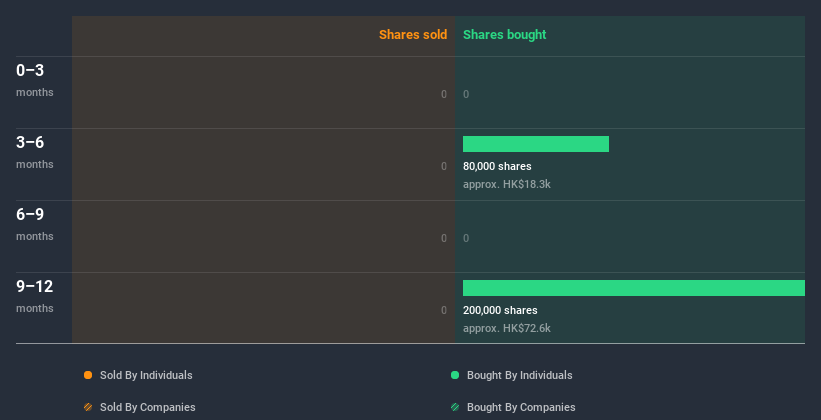Select the Sold By Companies legend label
The height and width of the screenshot is (420, 821).
(148, 407)
